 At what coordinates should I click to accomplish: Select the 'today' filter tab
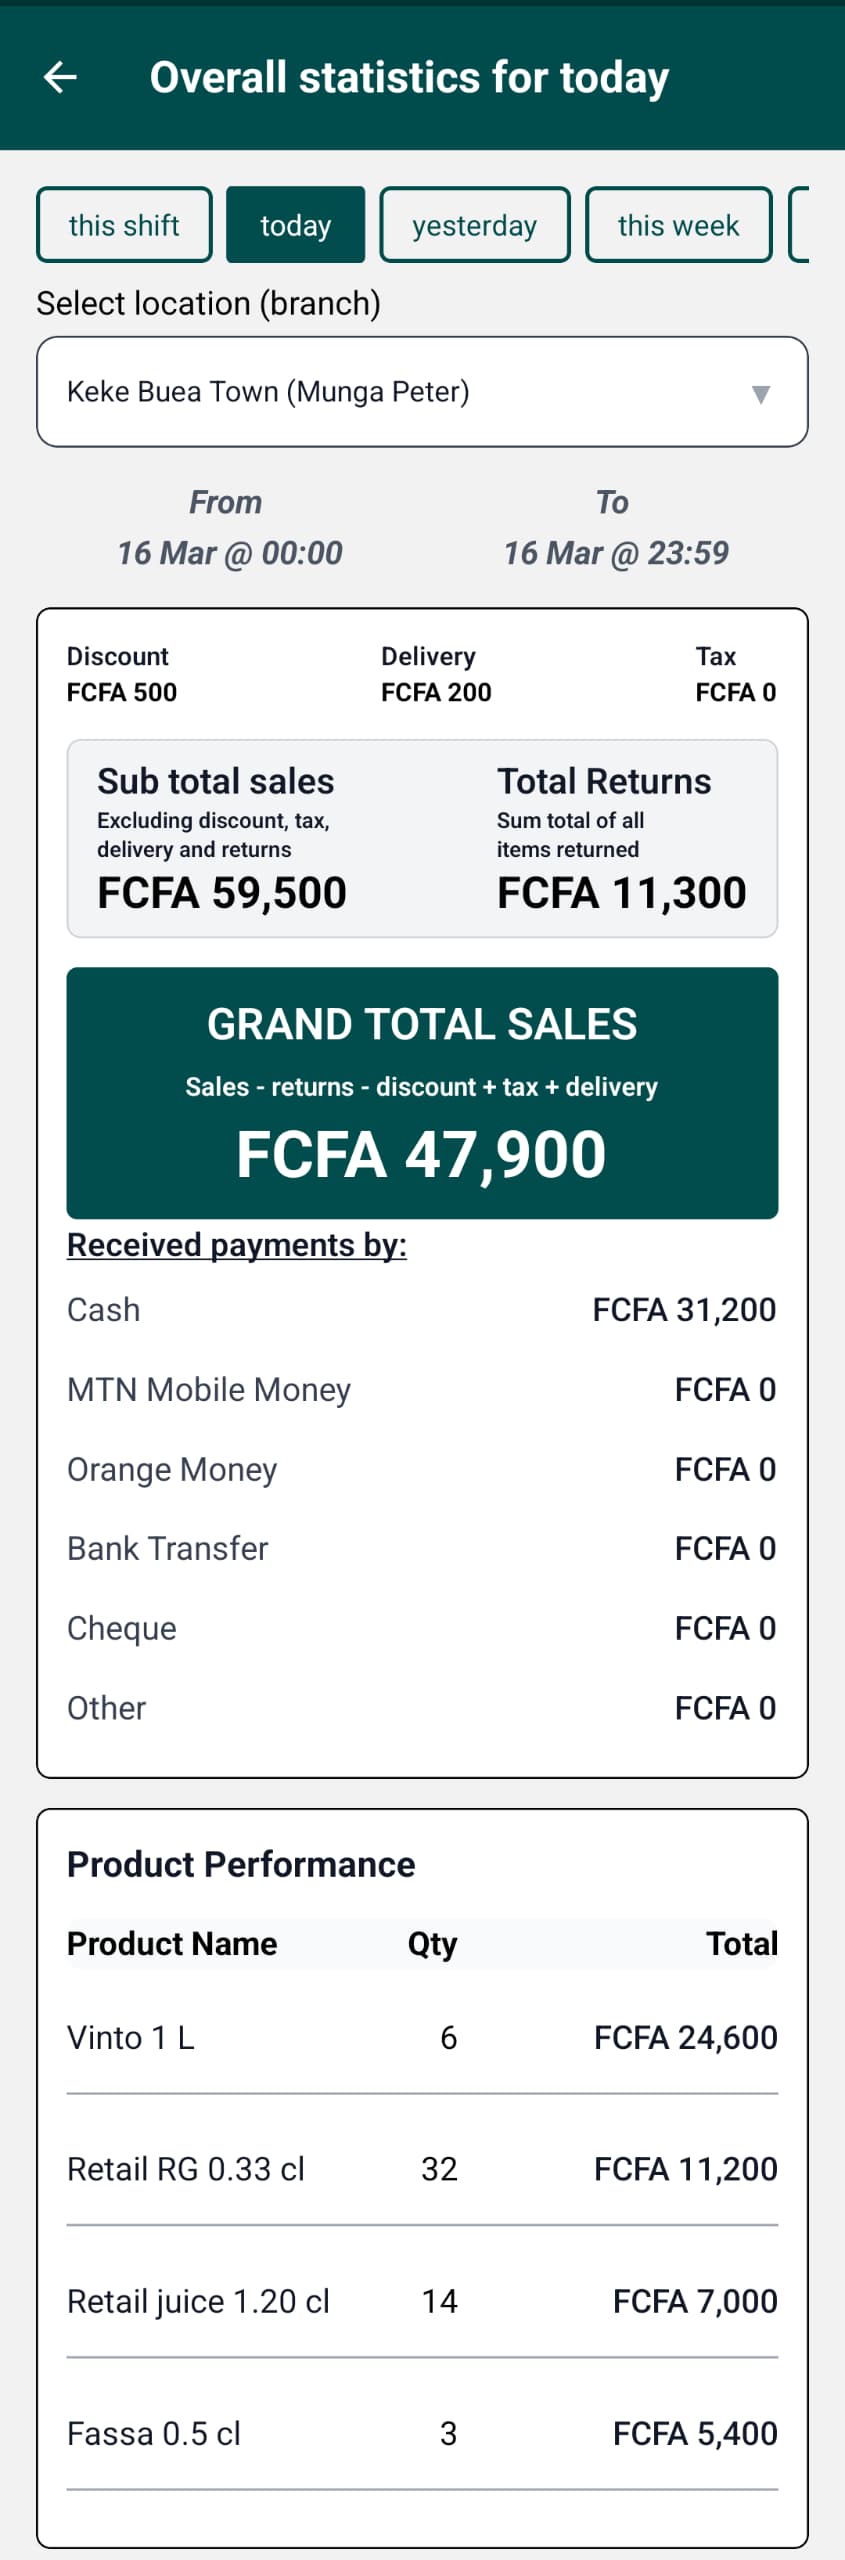(295, 225)
